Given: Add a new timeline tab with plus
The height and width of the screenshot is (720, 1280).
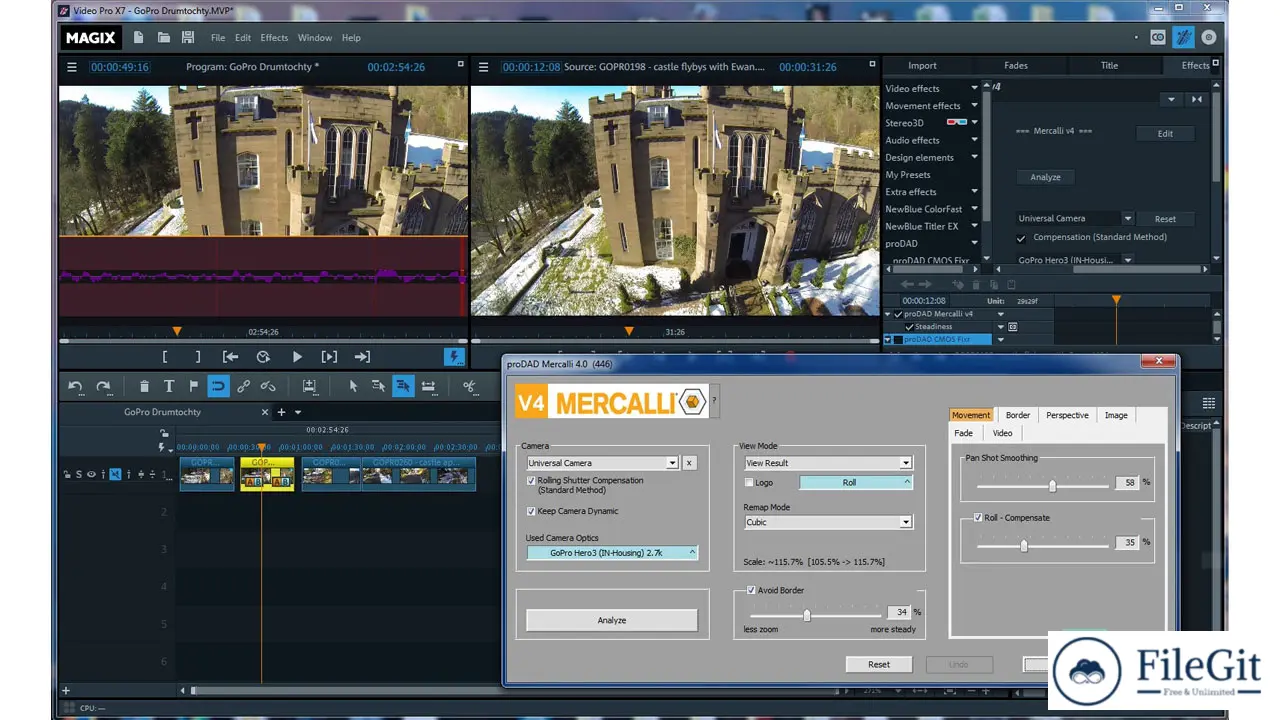Looking at the screenshot, I should click(x=281, y=412).
